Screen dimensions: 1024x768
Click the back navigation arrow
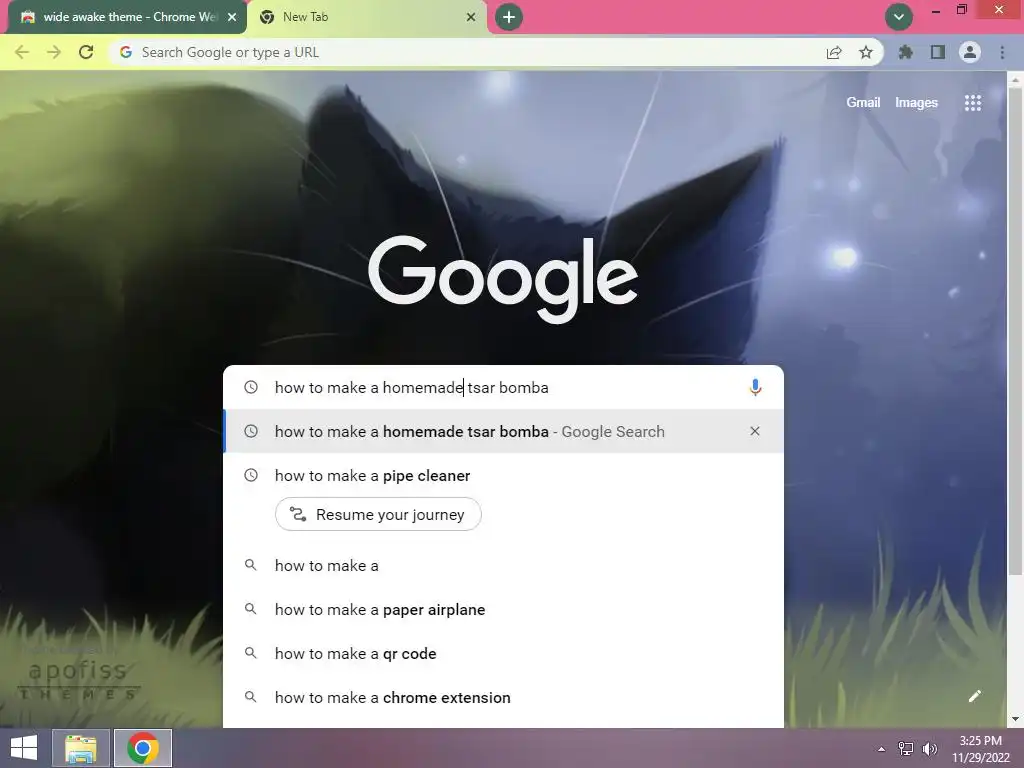pos(22,52)
